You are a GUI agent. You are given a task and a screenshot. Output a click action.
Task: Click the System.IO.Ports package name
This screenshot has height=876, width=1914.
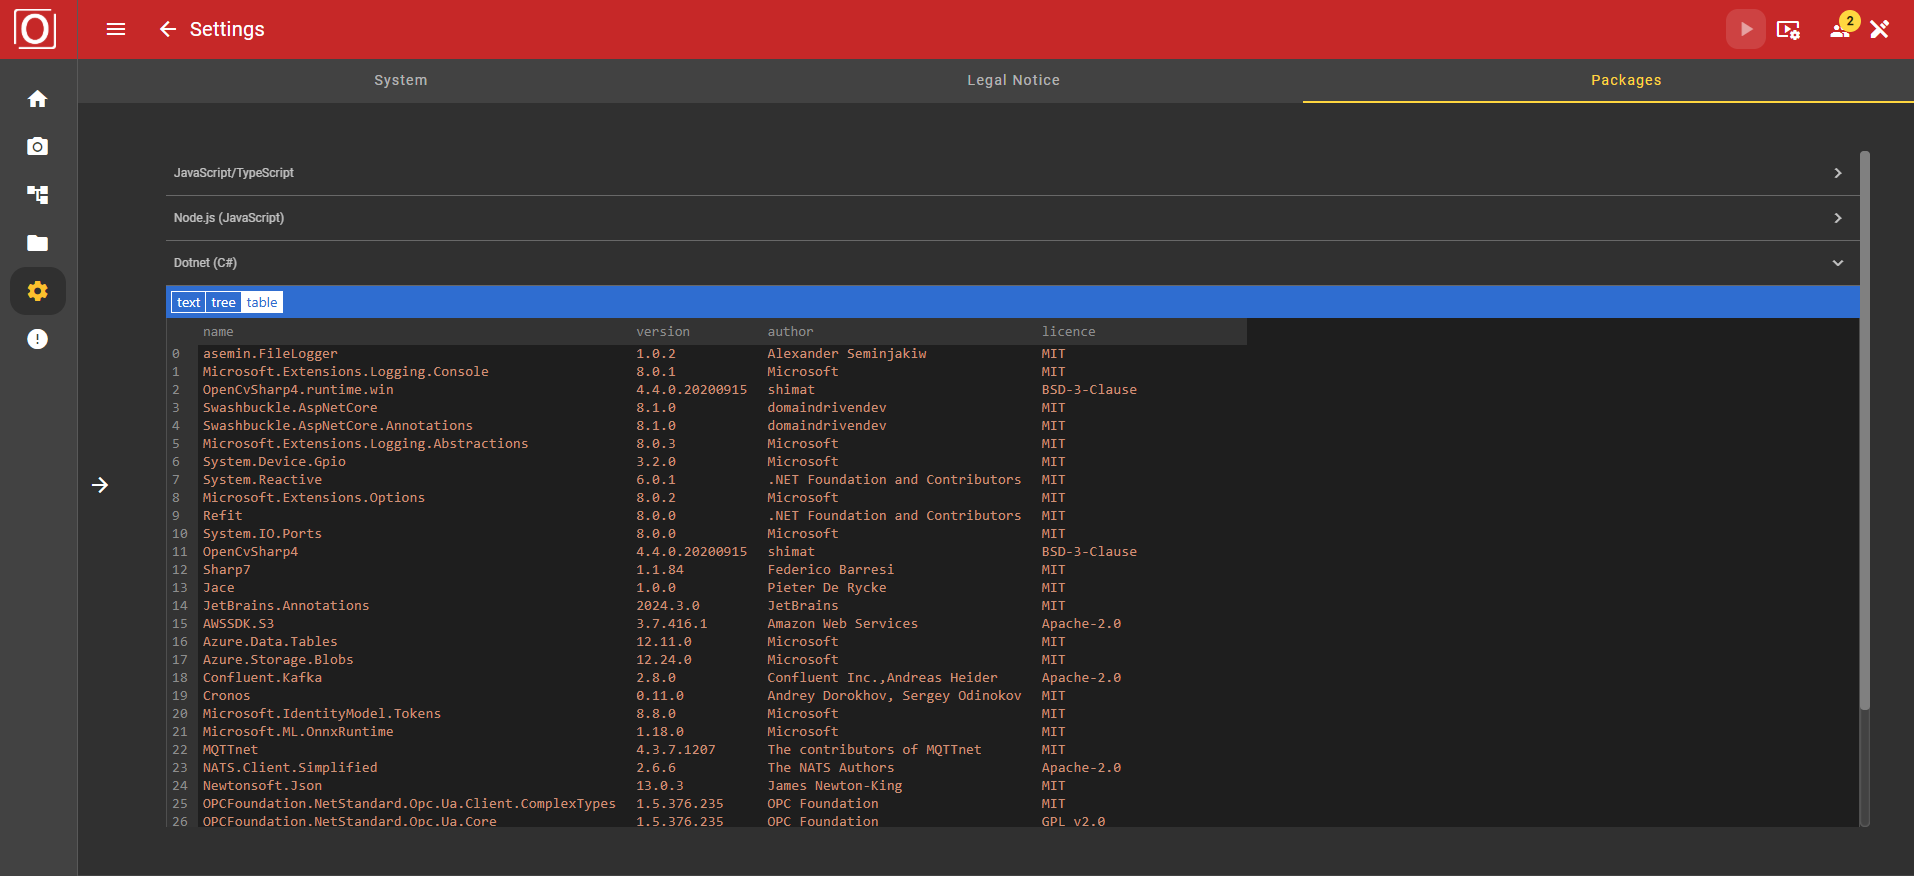262,534
